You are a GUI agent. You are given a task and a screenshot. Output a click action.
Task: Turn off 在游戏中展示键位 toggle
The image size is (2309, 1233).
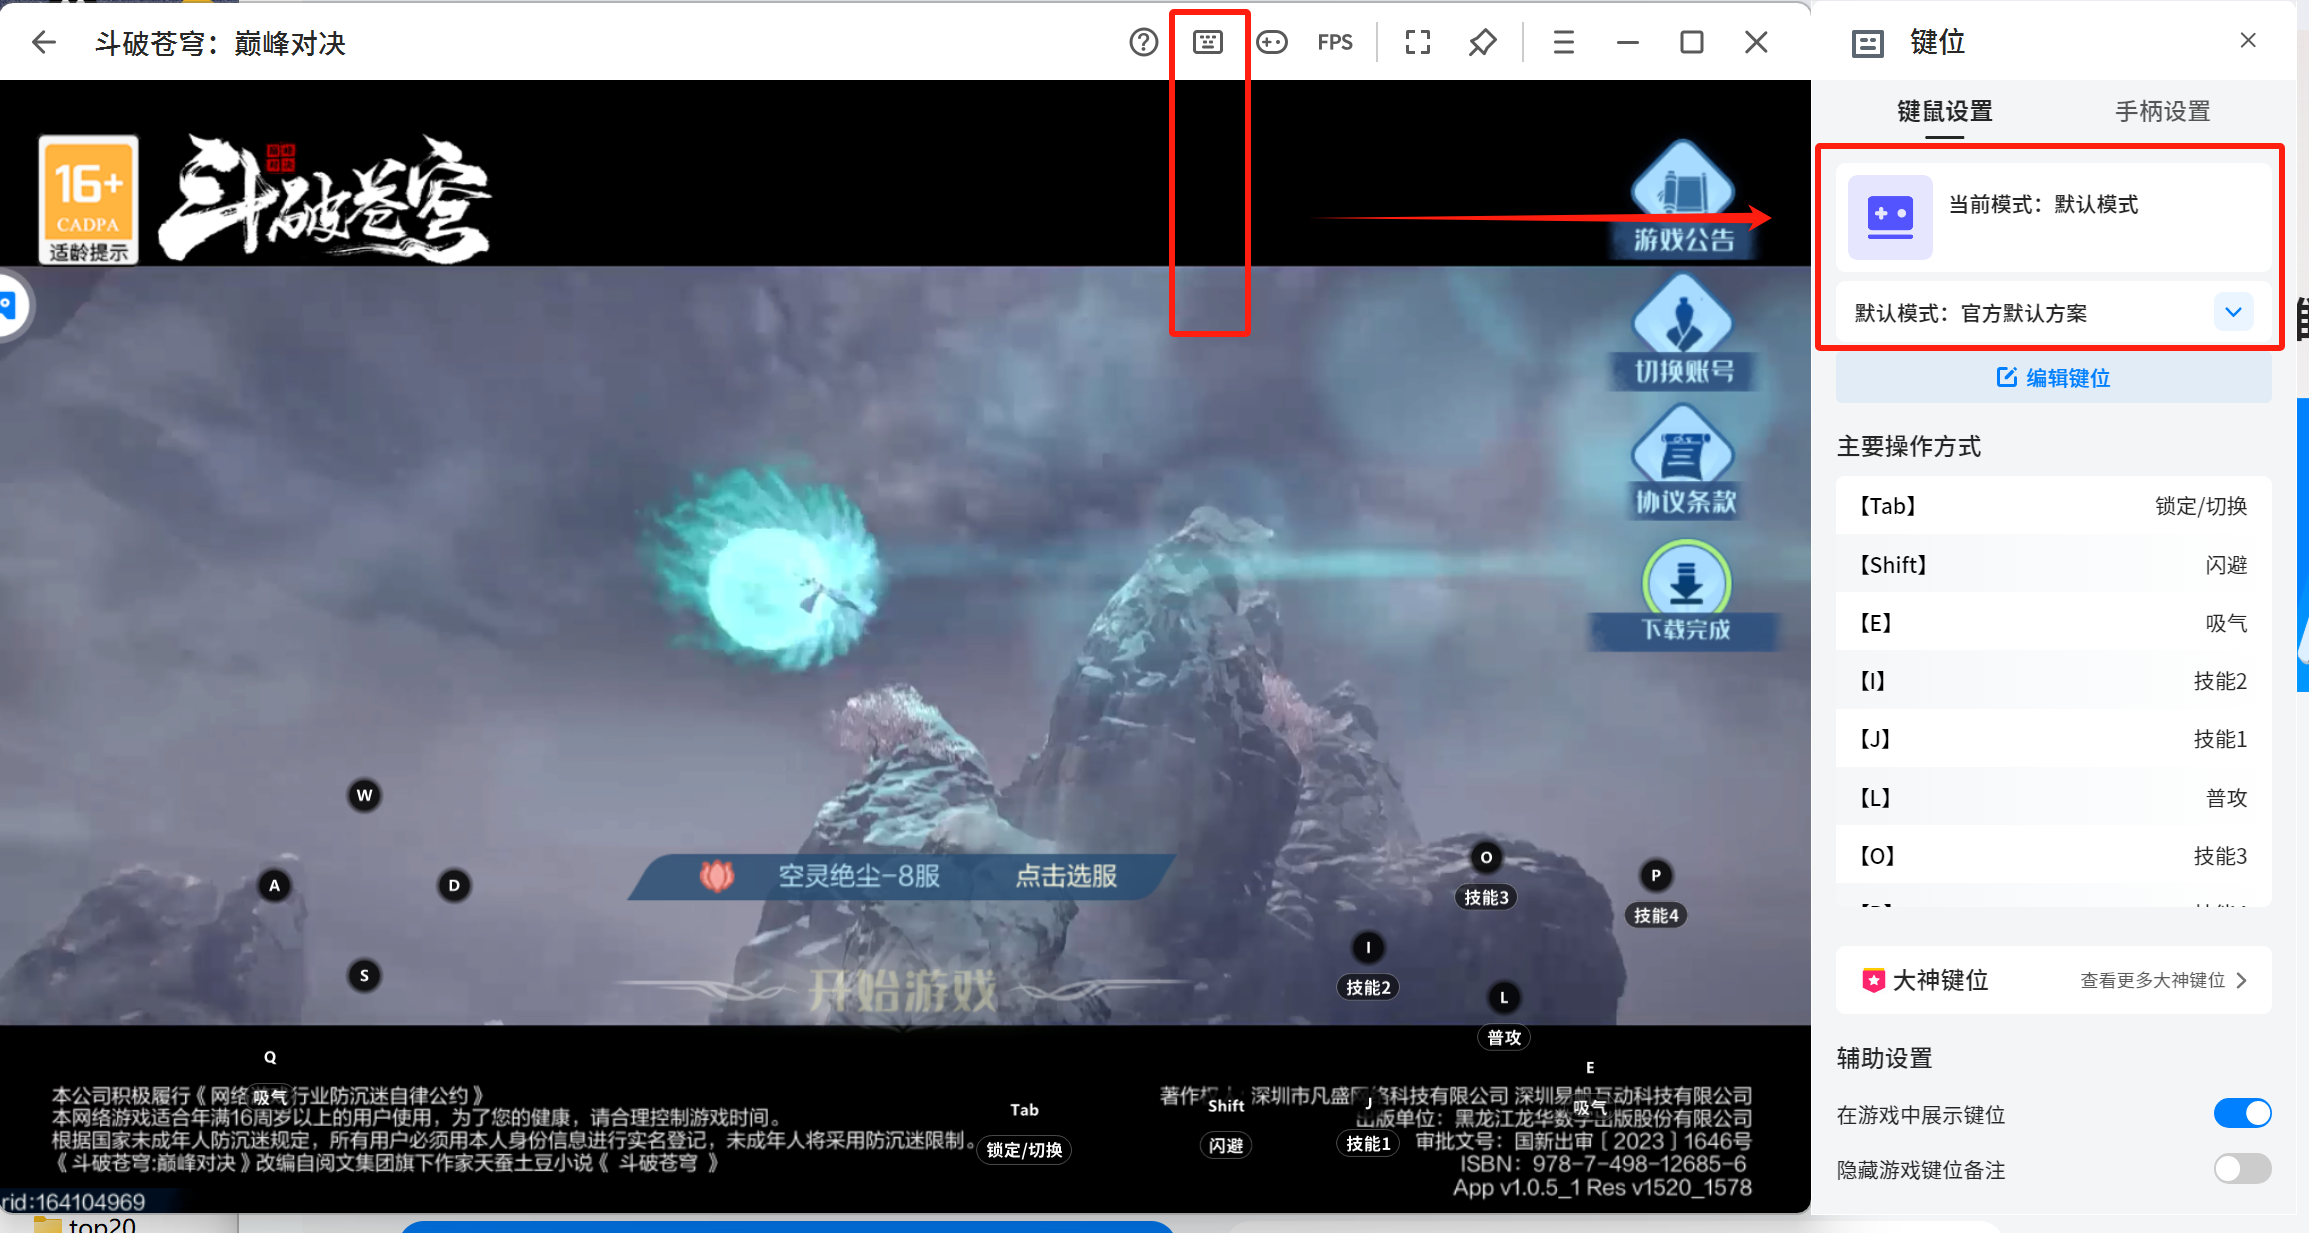click(x=2243, y=1113)
